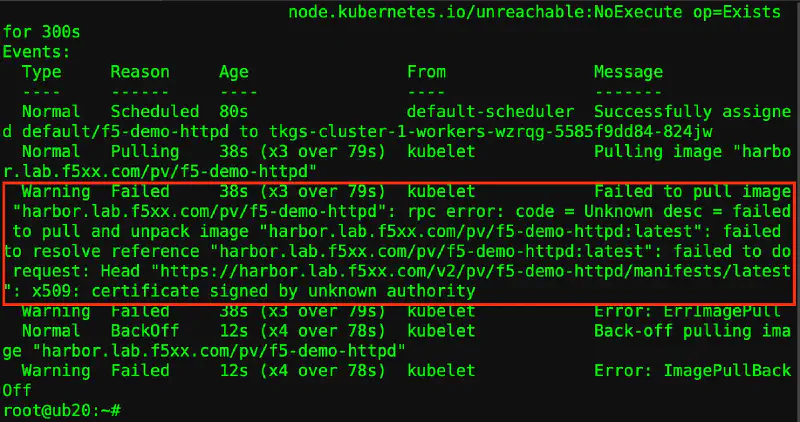Image resolution: width=800 pixels, height=422 pixels.
Task: Click the Reason column header
Action: (x=139, y=71)
